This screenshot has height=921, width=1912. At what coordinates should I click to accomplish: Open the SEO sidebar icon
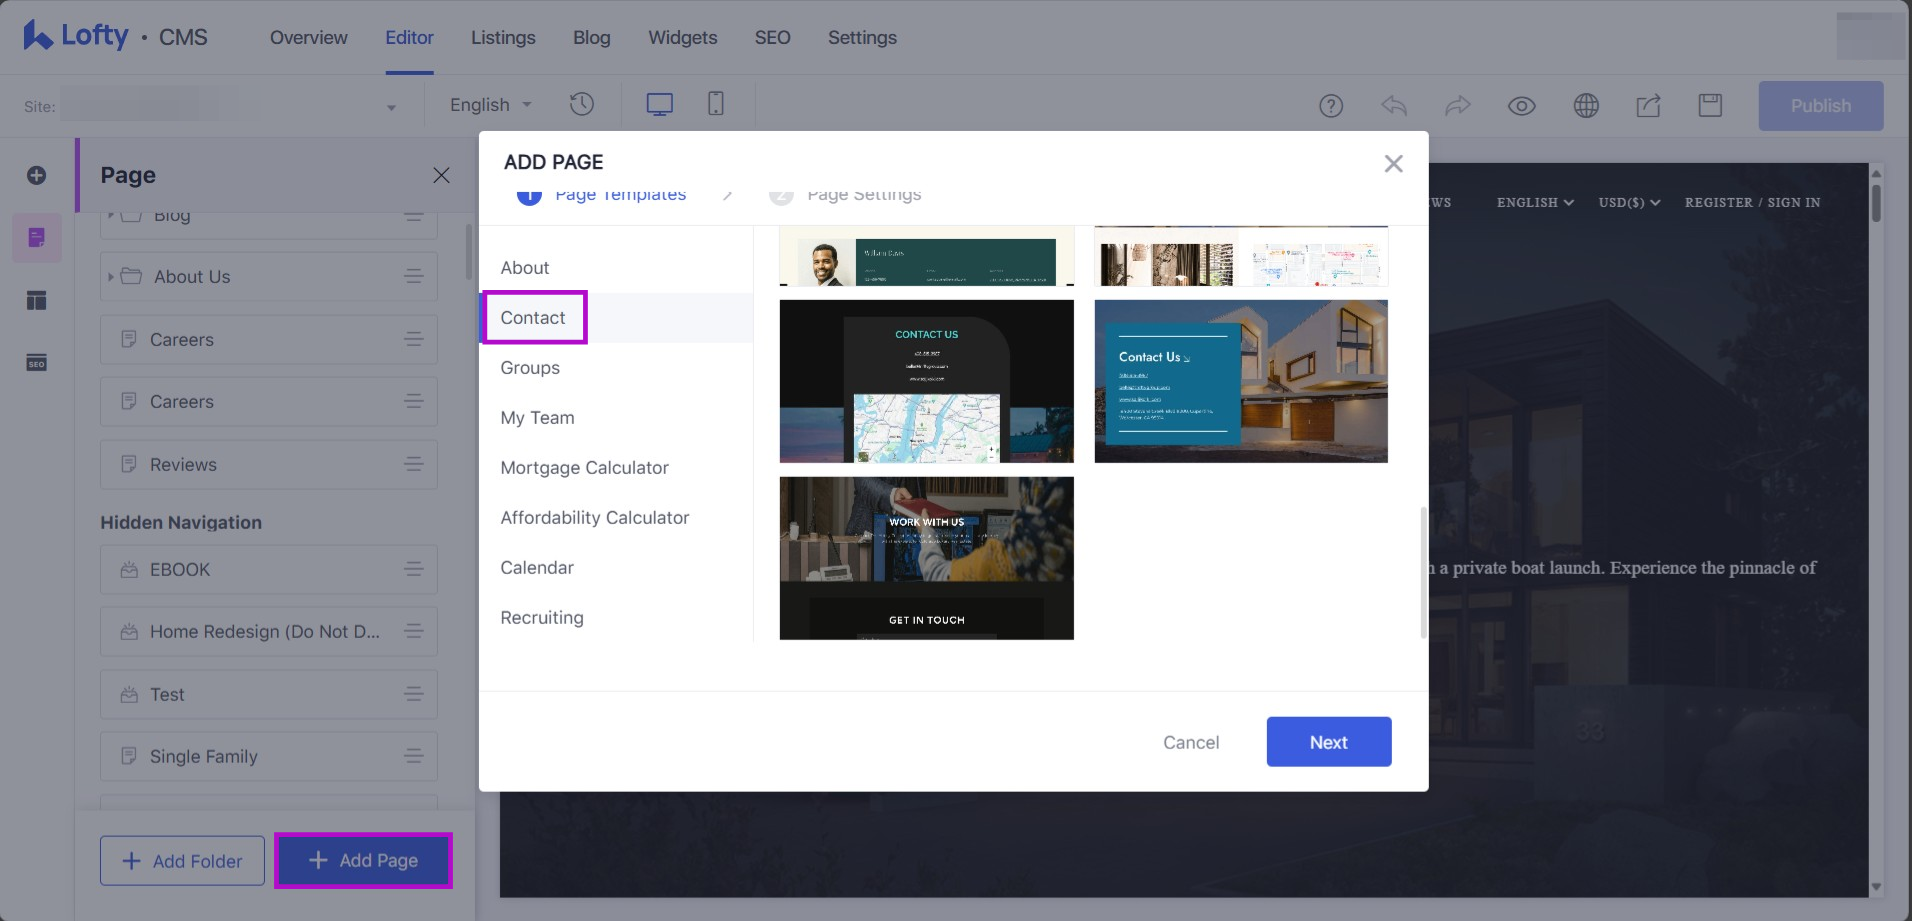pyautogui.click(x=37, y=363)
